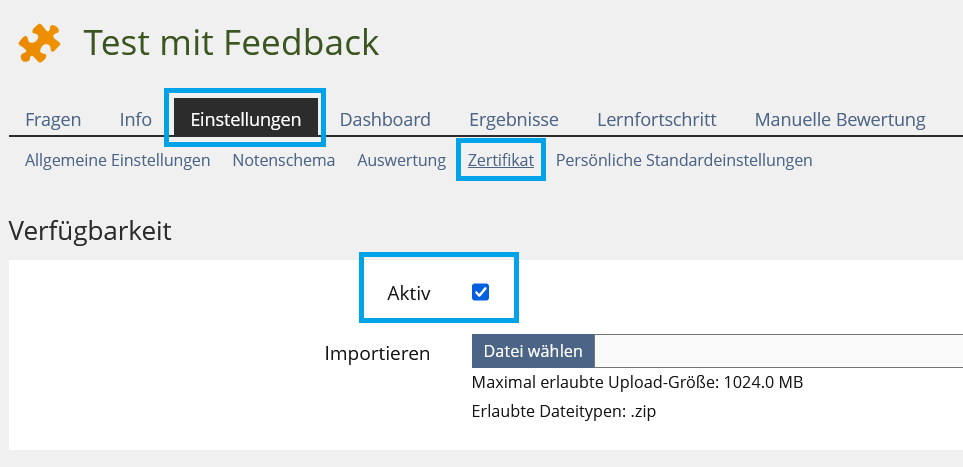Click the 'Test mit Feedback' title
This screenshot has height=467, width=963.
(x=231, y=42)
